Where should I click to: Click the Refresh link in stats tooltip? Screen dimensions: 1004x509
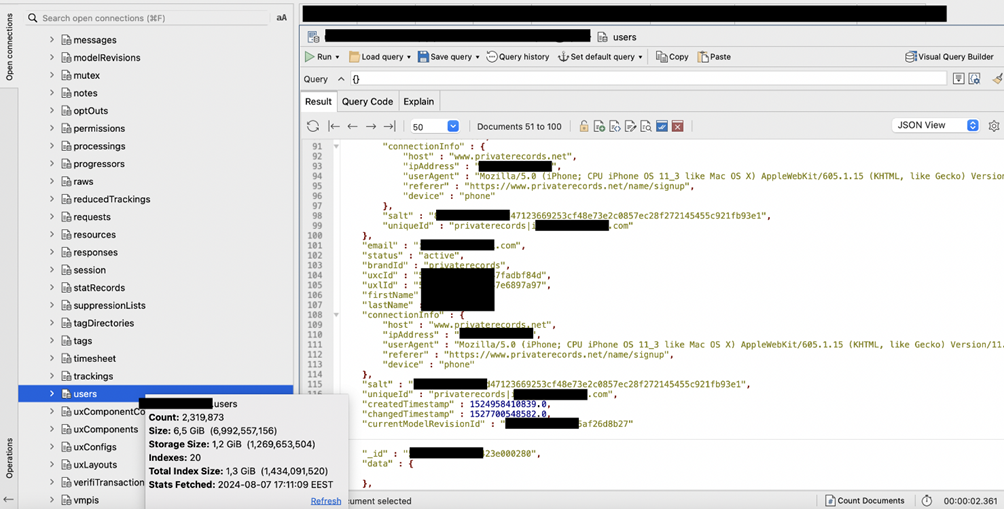tap(325, 501)
